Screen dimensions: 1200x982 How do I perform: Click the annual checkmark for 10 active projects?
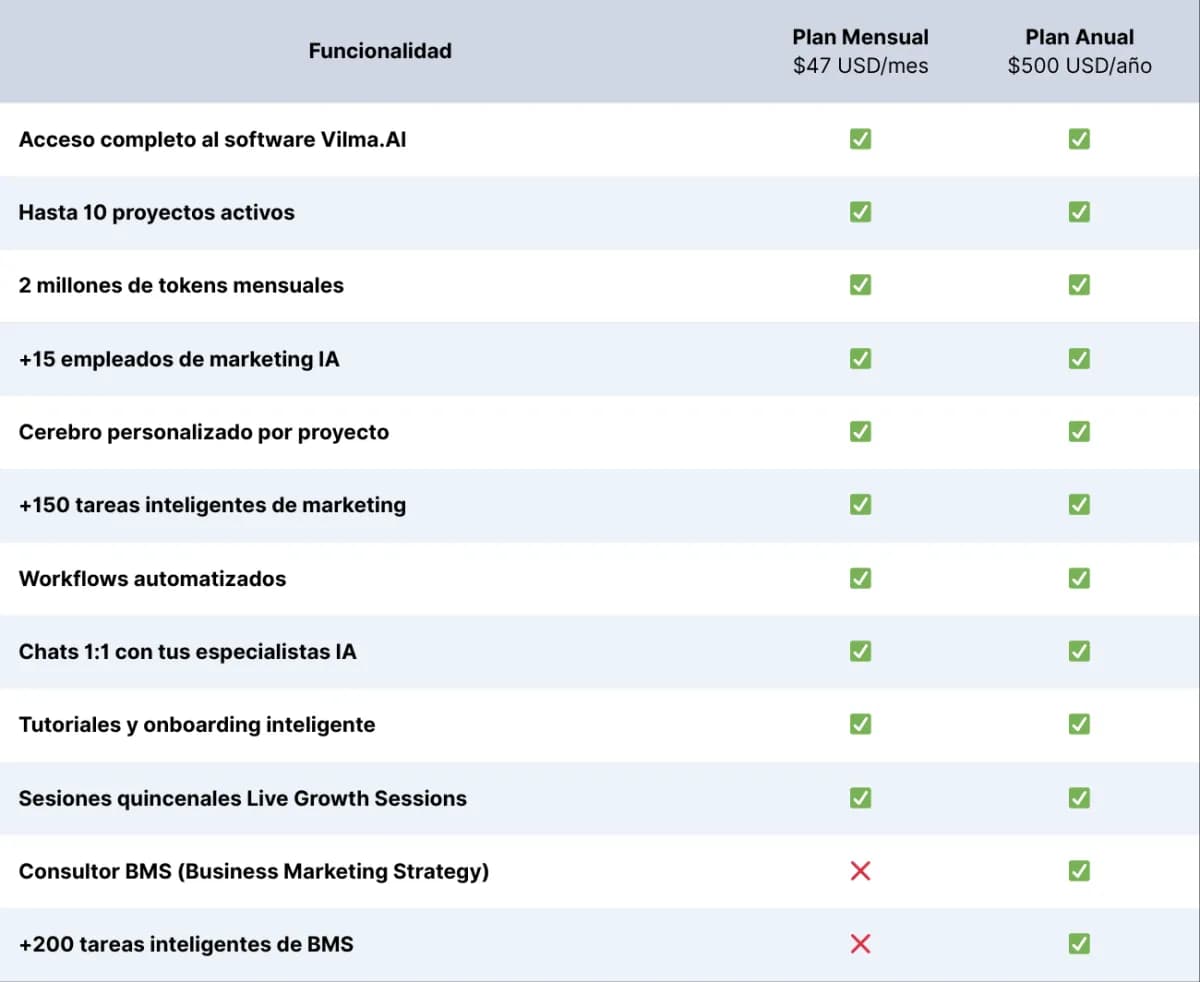[x=1079, y=212]
